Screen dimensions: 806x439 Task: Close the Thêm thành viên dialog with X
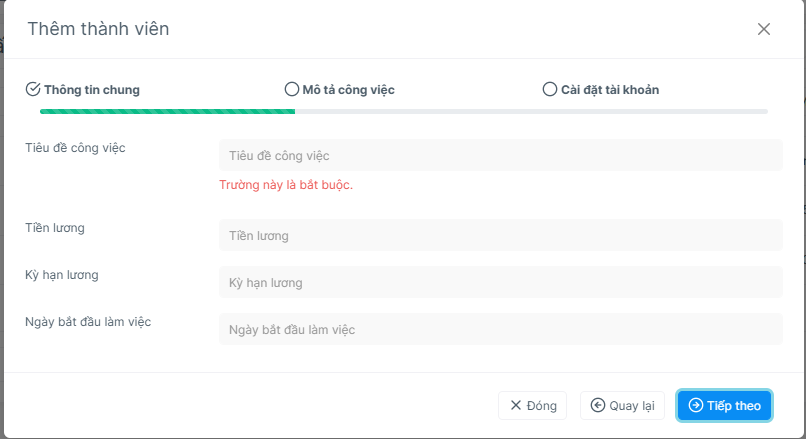[764, 29]
